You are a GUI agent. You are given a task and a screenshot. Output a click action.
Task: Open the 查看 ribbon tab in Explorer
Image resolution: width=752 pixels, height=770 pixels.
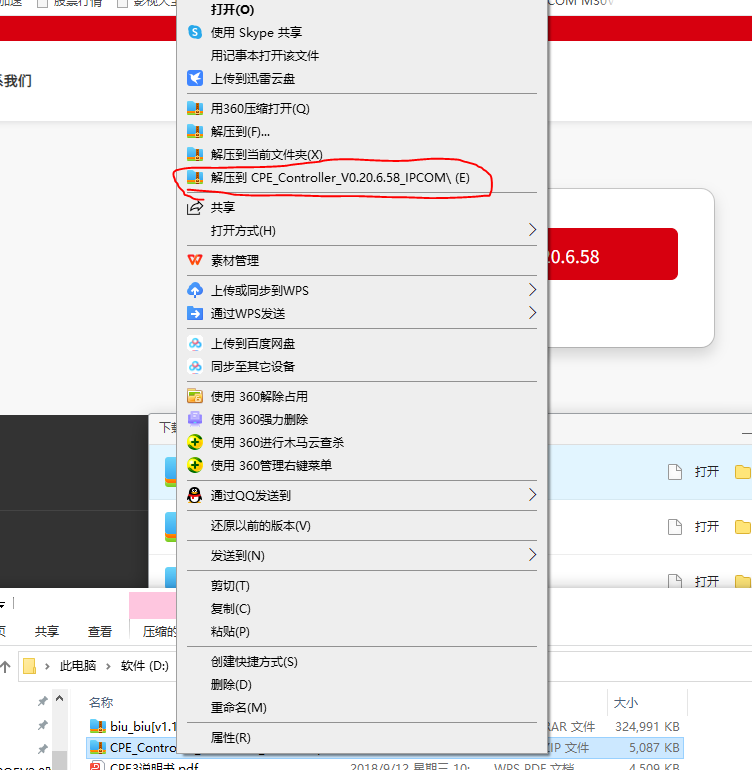[x=100, y=631]
